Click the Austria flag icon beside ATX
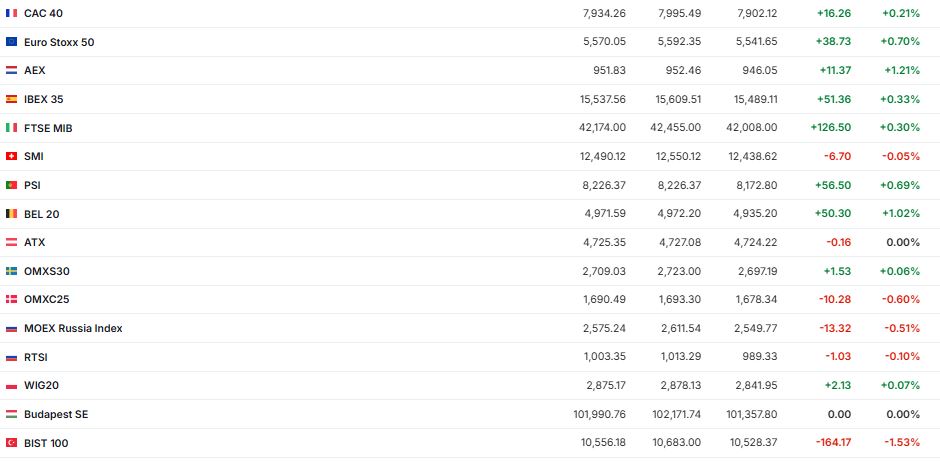 (11, 242)
